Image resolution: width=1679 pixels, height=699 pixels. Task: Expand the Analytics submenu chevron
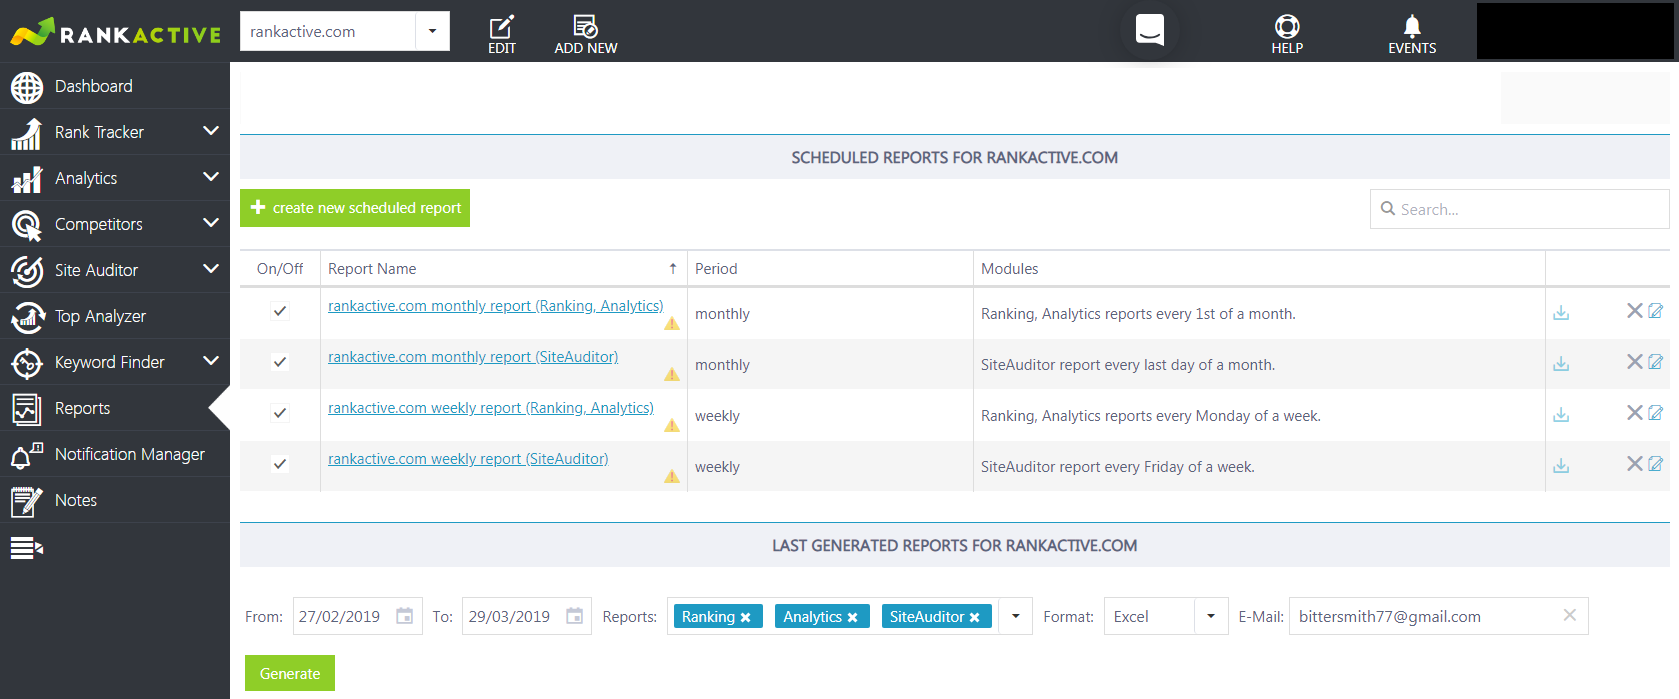coord(211,177)
